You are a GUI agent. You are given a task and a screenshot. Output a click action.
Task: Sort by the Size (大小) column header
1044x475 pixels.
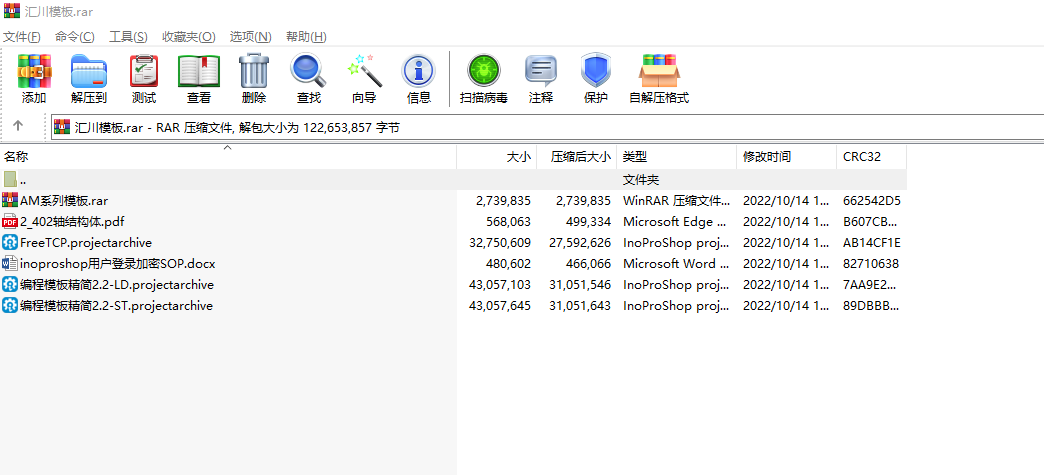coord(518,157)
